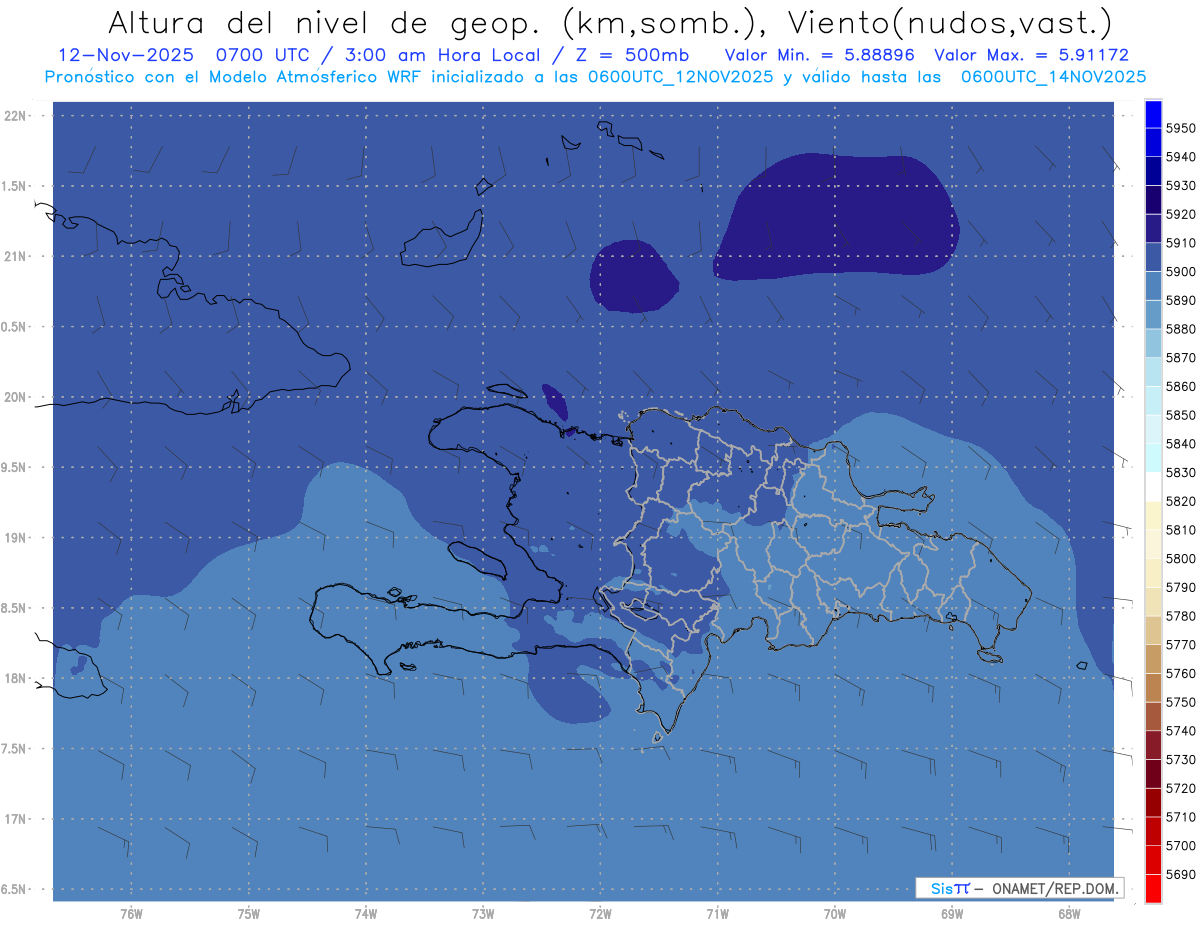Click the "22N" latitude label
This screenshot has height=927, width=1200.
pyautogui.click(x=15, y=116)
